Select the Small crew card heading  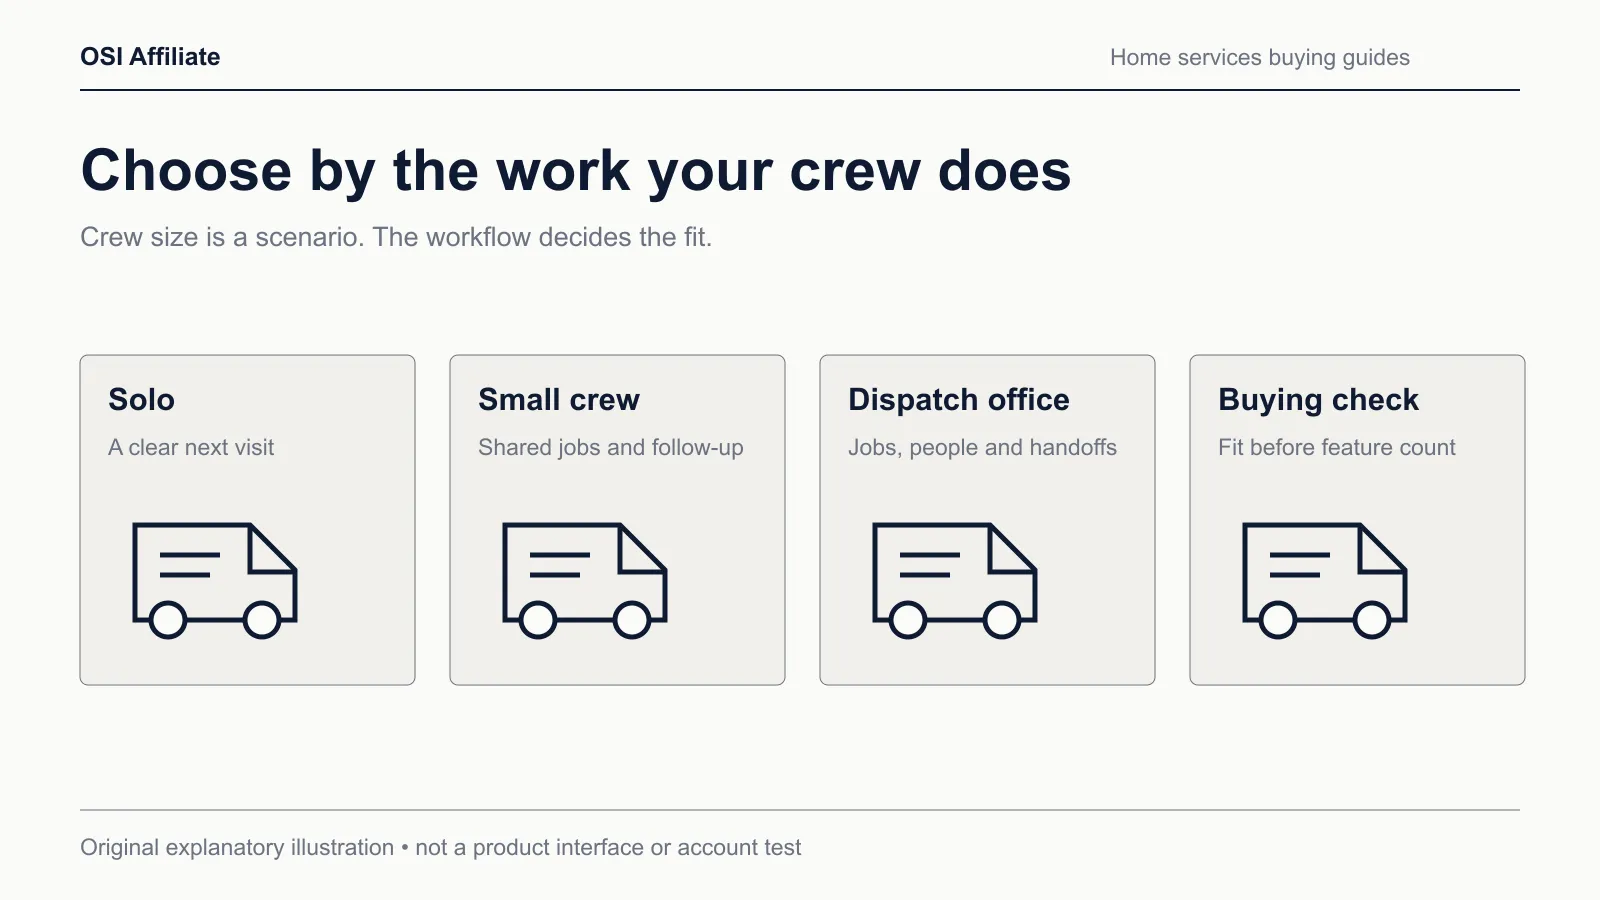point(559,400)
